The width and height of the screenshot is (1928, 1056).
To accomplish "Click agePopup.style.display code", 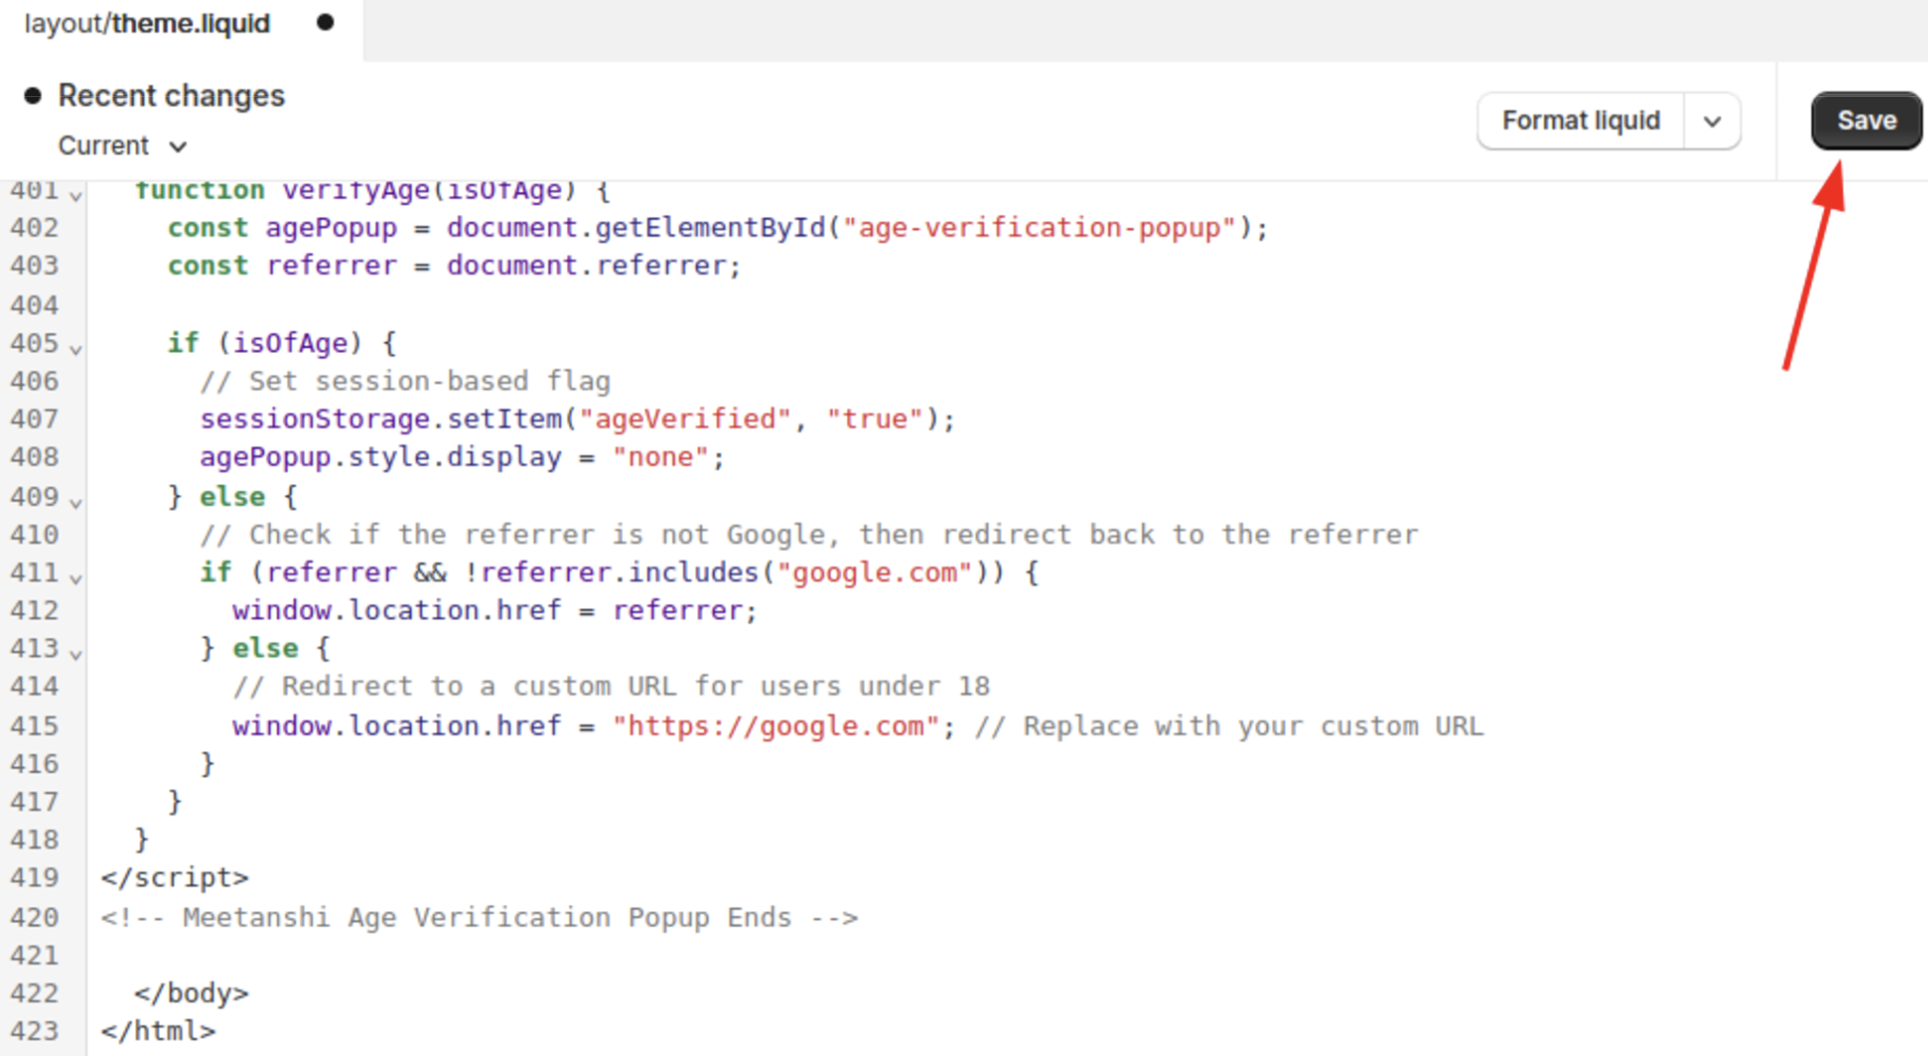I will pyautogui.click(x=381, y=457).
